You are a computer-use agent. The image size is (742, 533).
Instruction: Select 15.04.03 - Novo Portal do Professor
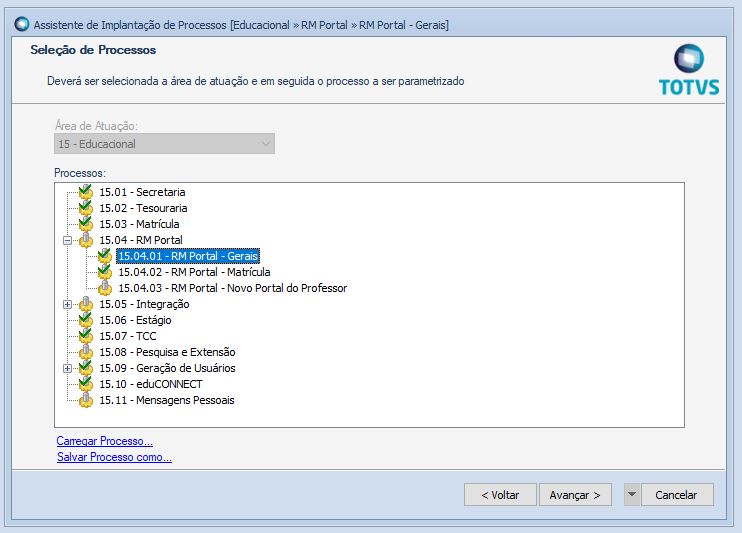tap(232, 288)
